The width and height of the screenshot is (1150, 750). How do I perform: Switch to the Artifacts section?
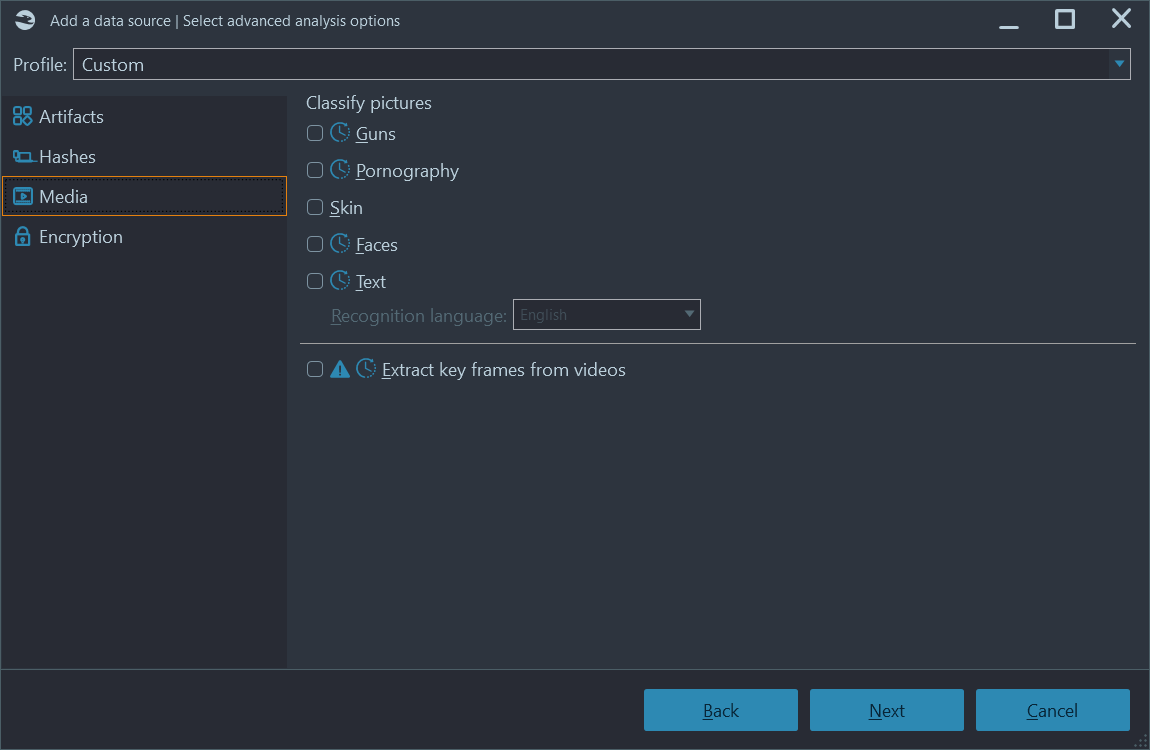pos(144,116)
